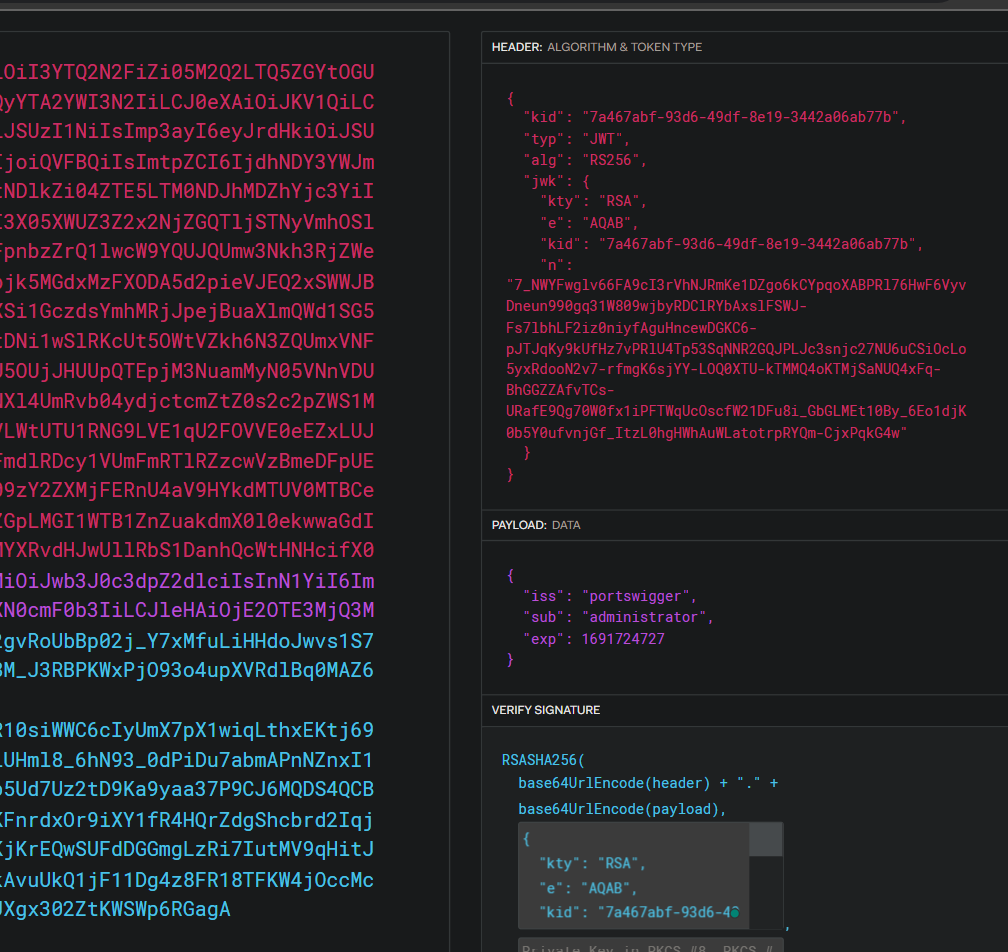Image resolution: width=1008 pixels, height=952 pixels.
Task: Click the exp value 1691724727
Action: tap(623, 639)
